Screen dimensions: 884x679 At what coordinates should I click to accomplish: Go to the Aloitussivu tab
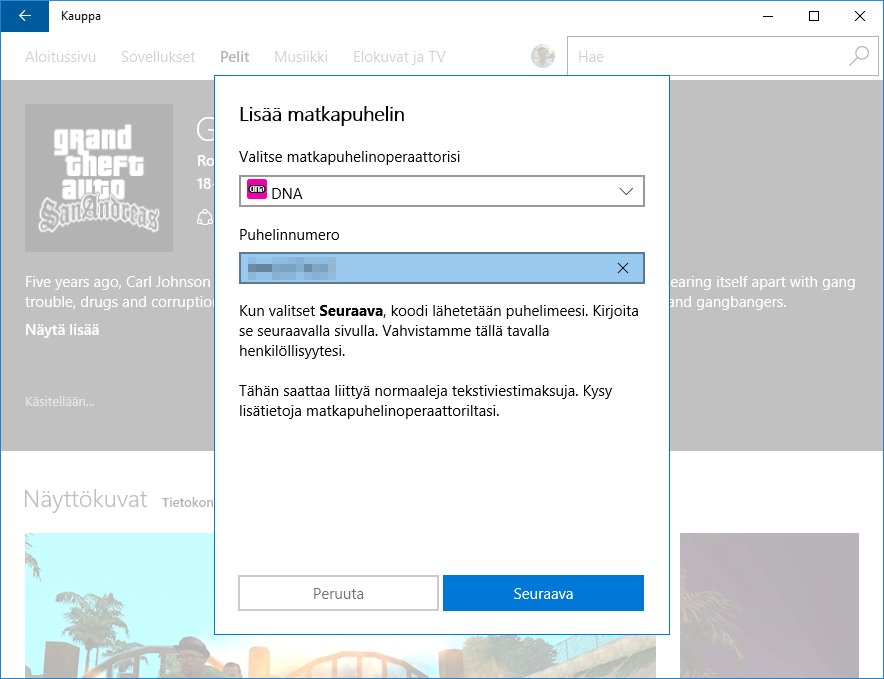click(61, 57)
